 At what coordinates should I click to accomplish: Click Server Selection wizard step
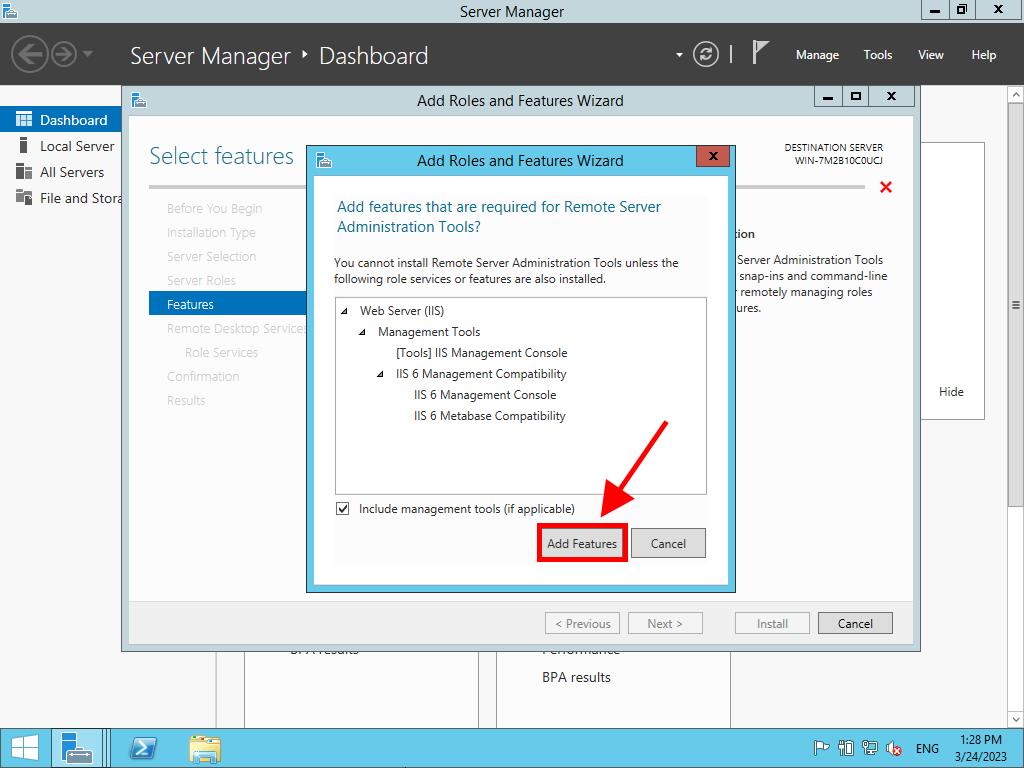coord(211,257)
